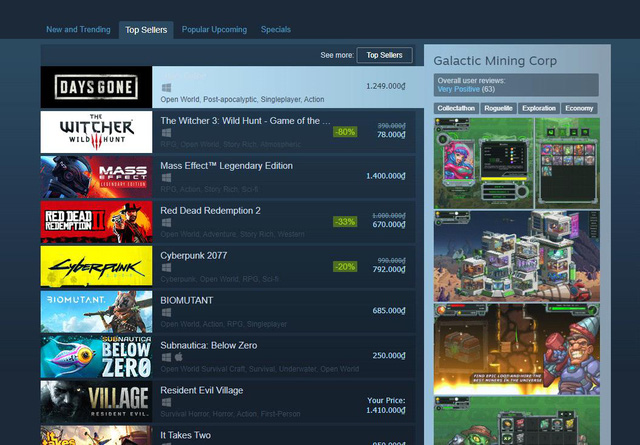The height and width of the screenshot is (445, 640).
Task: Switch to the Specials tab
Action: [x=276, y=29]
